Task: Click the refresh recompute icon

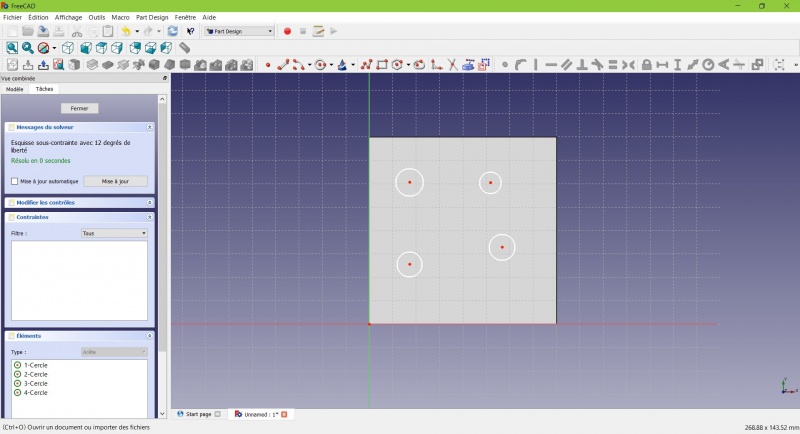Action: (172, 31)
